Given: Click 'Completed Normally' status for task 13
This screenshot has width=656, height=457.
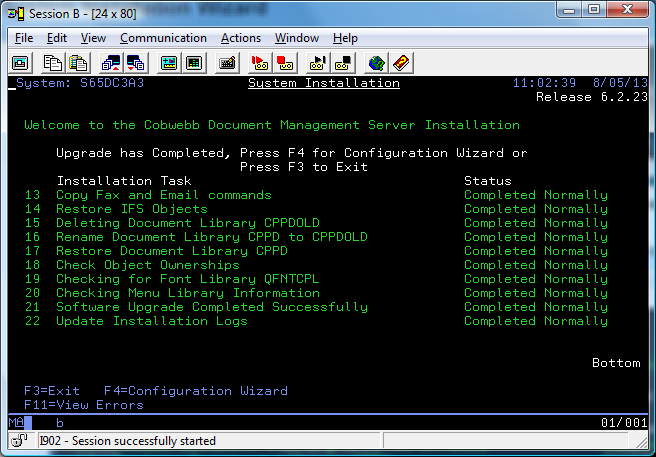Looking at the screenshot, I should point(536,195).
